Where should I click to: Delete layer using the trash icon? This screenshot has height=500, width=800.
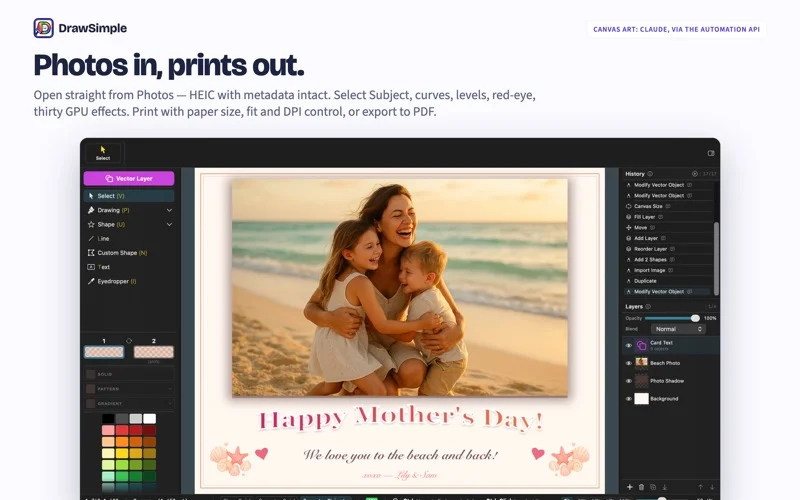[641, 487]
